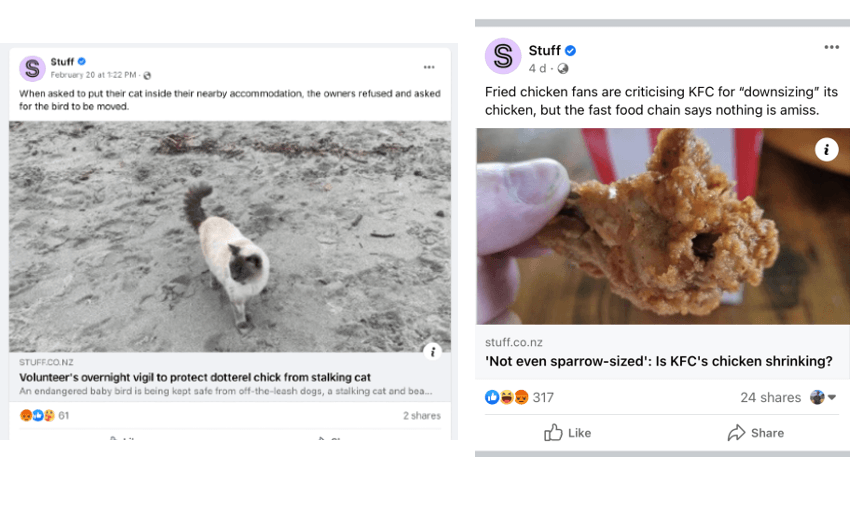
Task: Expand the profile switcher beside 24 shares
Action: click(823, 397)
